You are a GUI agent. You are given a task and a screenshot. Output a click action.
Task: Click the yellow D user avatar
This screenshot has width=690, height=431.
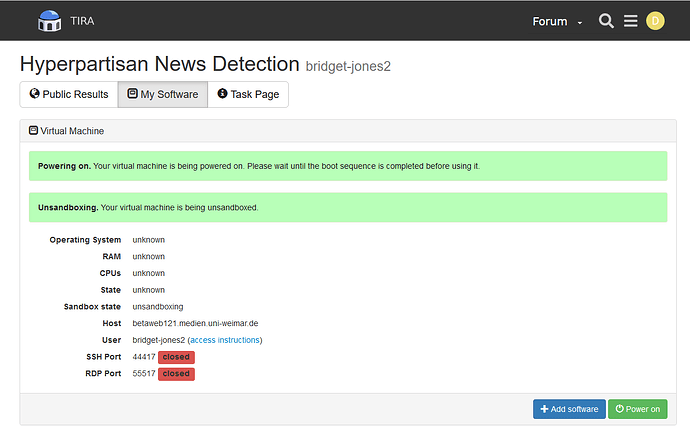click(x=655, y=21)
